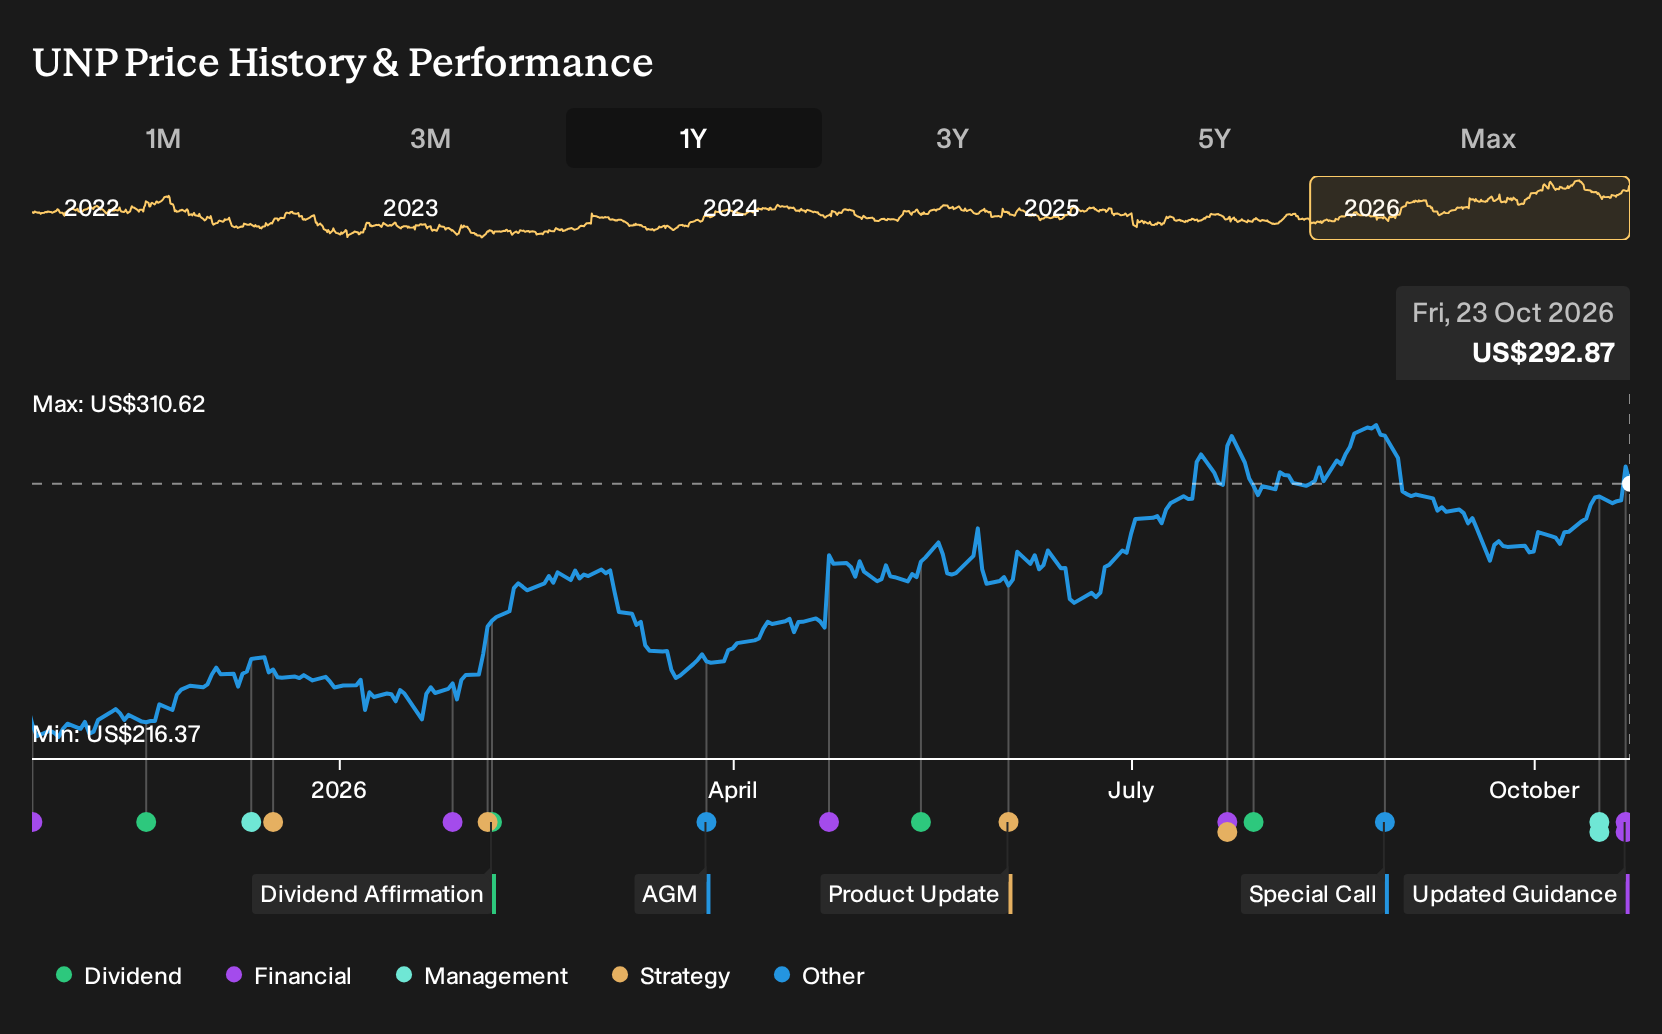
Task: Switch to the 3M time range
Action: pyautogui.click(x=430, y=138)
